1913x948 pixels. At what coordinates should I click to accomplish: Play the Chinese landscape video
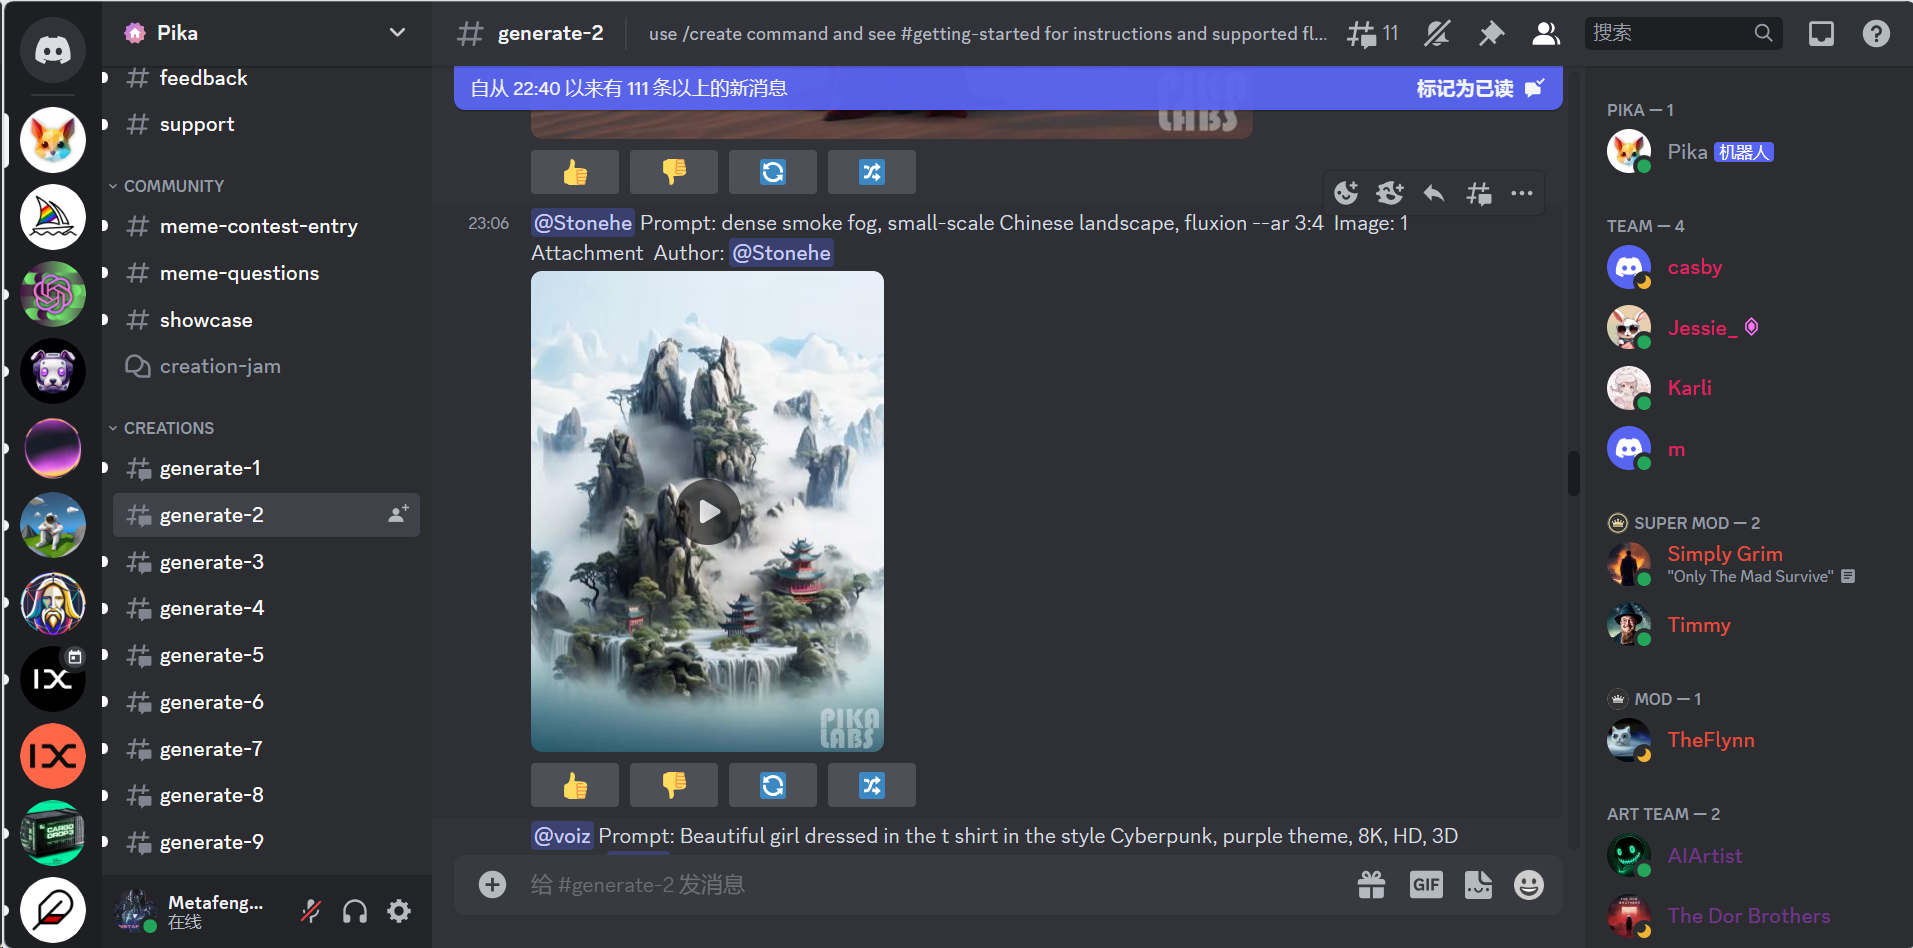(708, 512)
